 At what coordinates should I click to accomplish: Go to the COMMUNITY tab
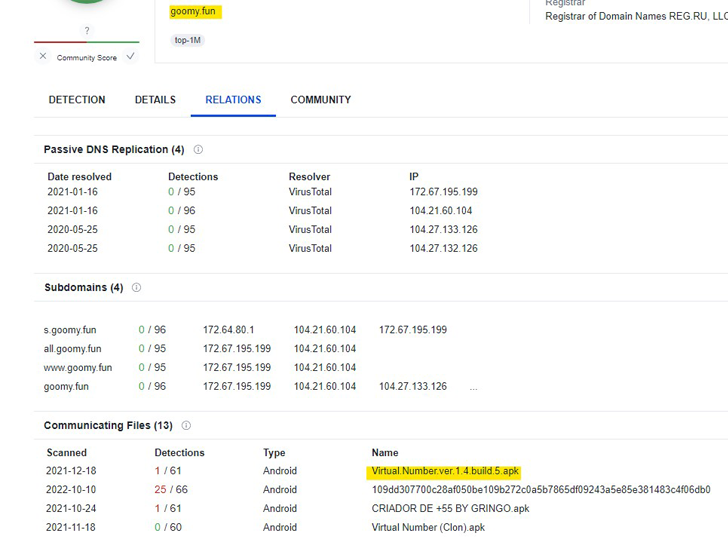pos(320,100)
